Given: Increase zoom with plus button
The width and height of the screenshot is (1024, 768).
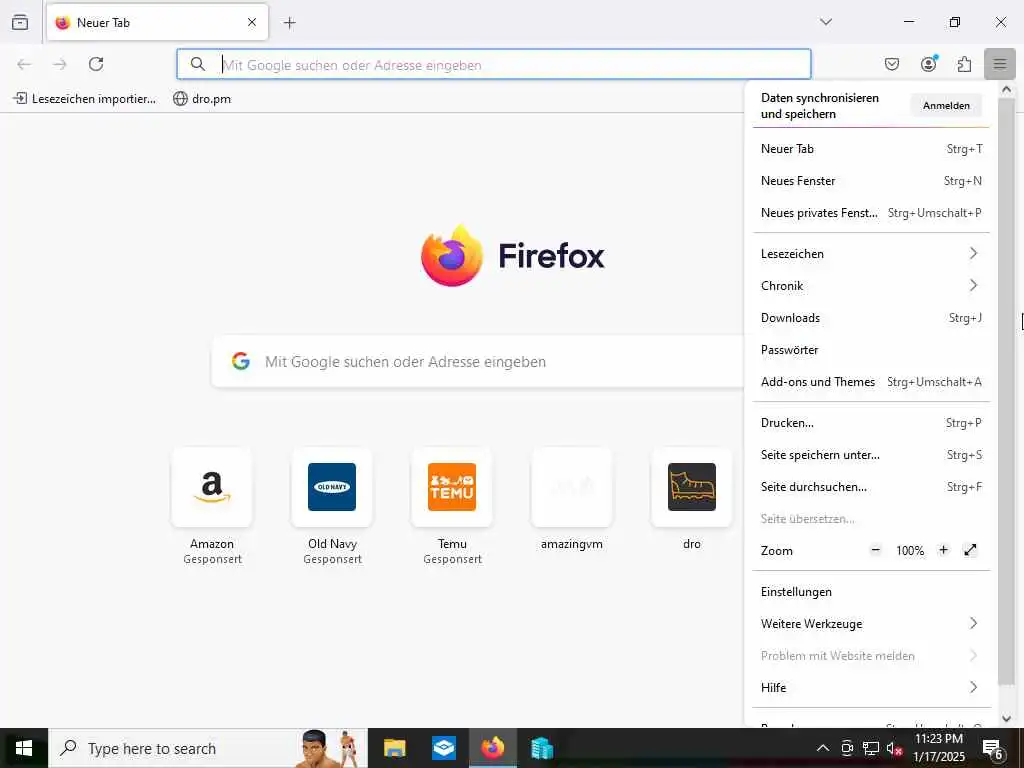Looking at the screenshot, I should pyautogui.click(x=943, y=550).
